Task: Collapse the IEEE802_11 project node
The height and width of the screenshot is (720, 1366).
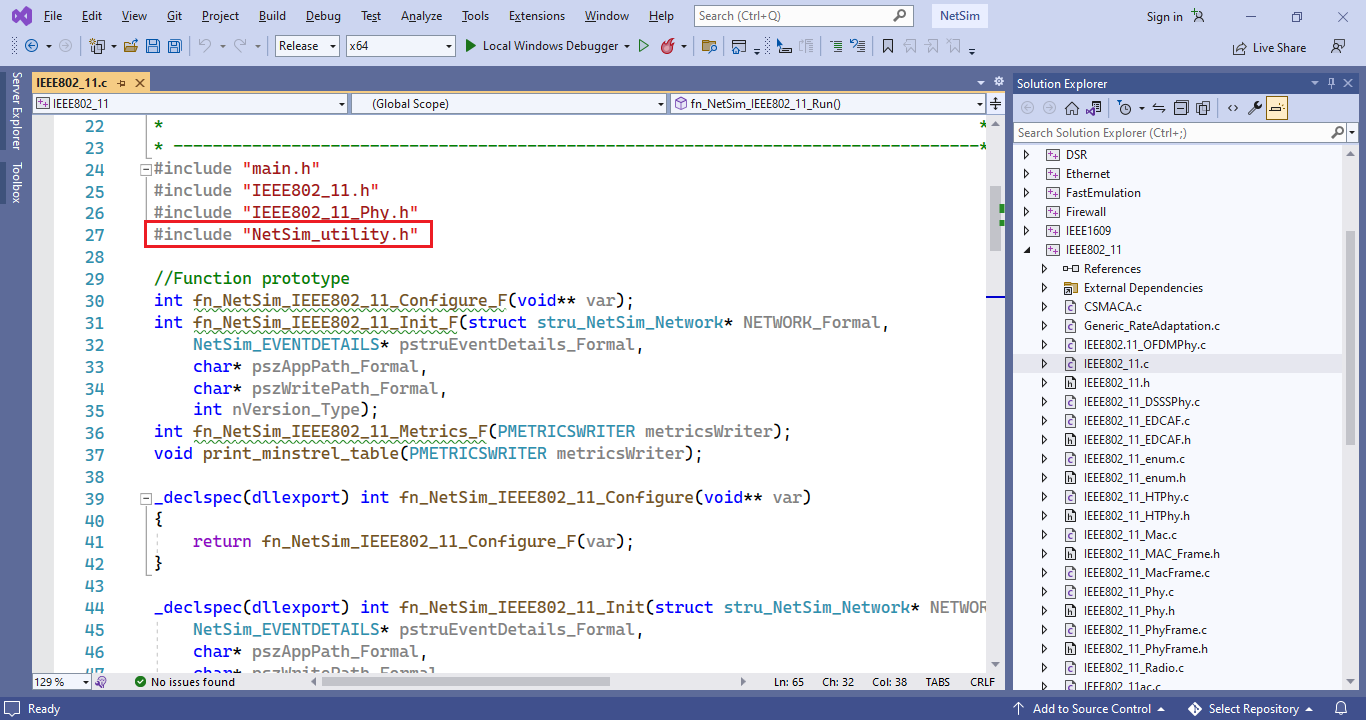Action: pyautogui.click(x=1026, y=250)
